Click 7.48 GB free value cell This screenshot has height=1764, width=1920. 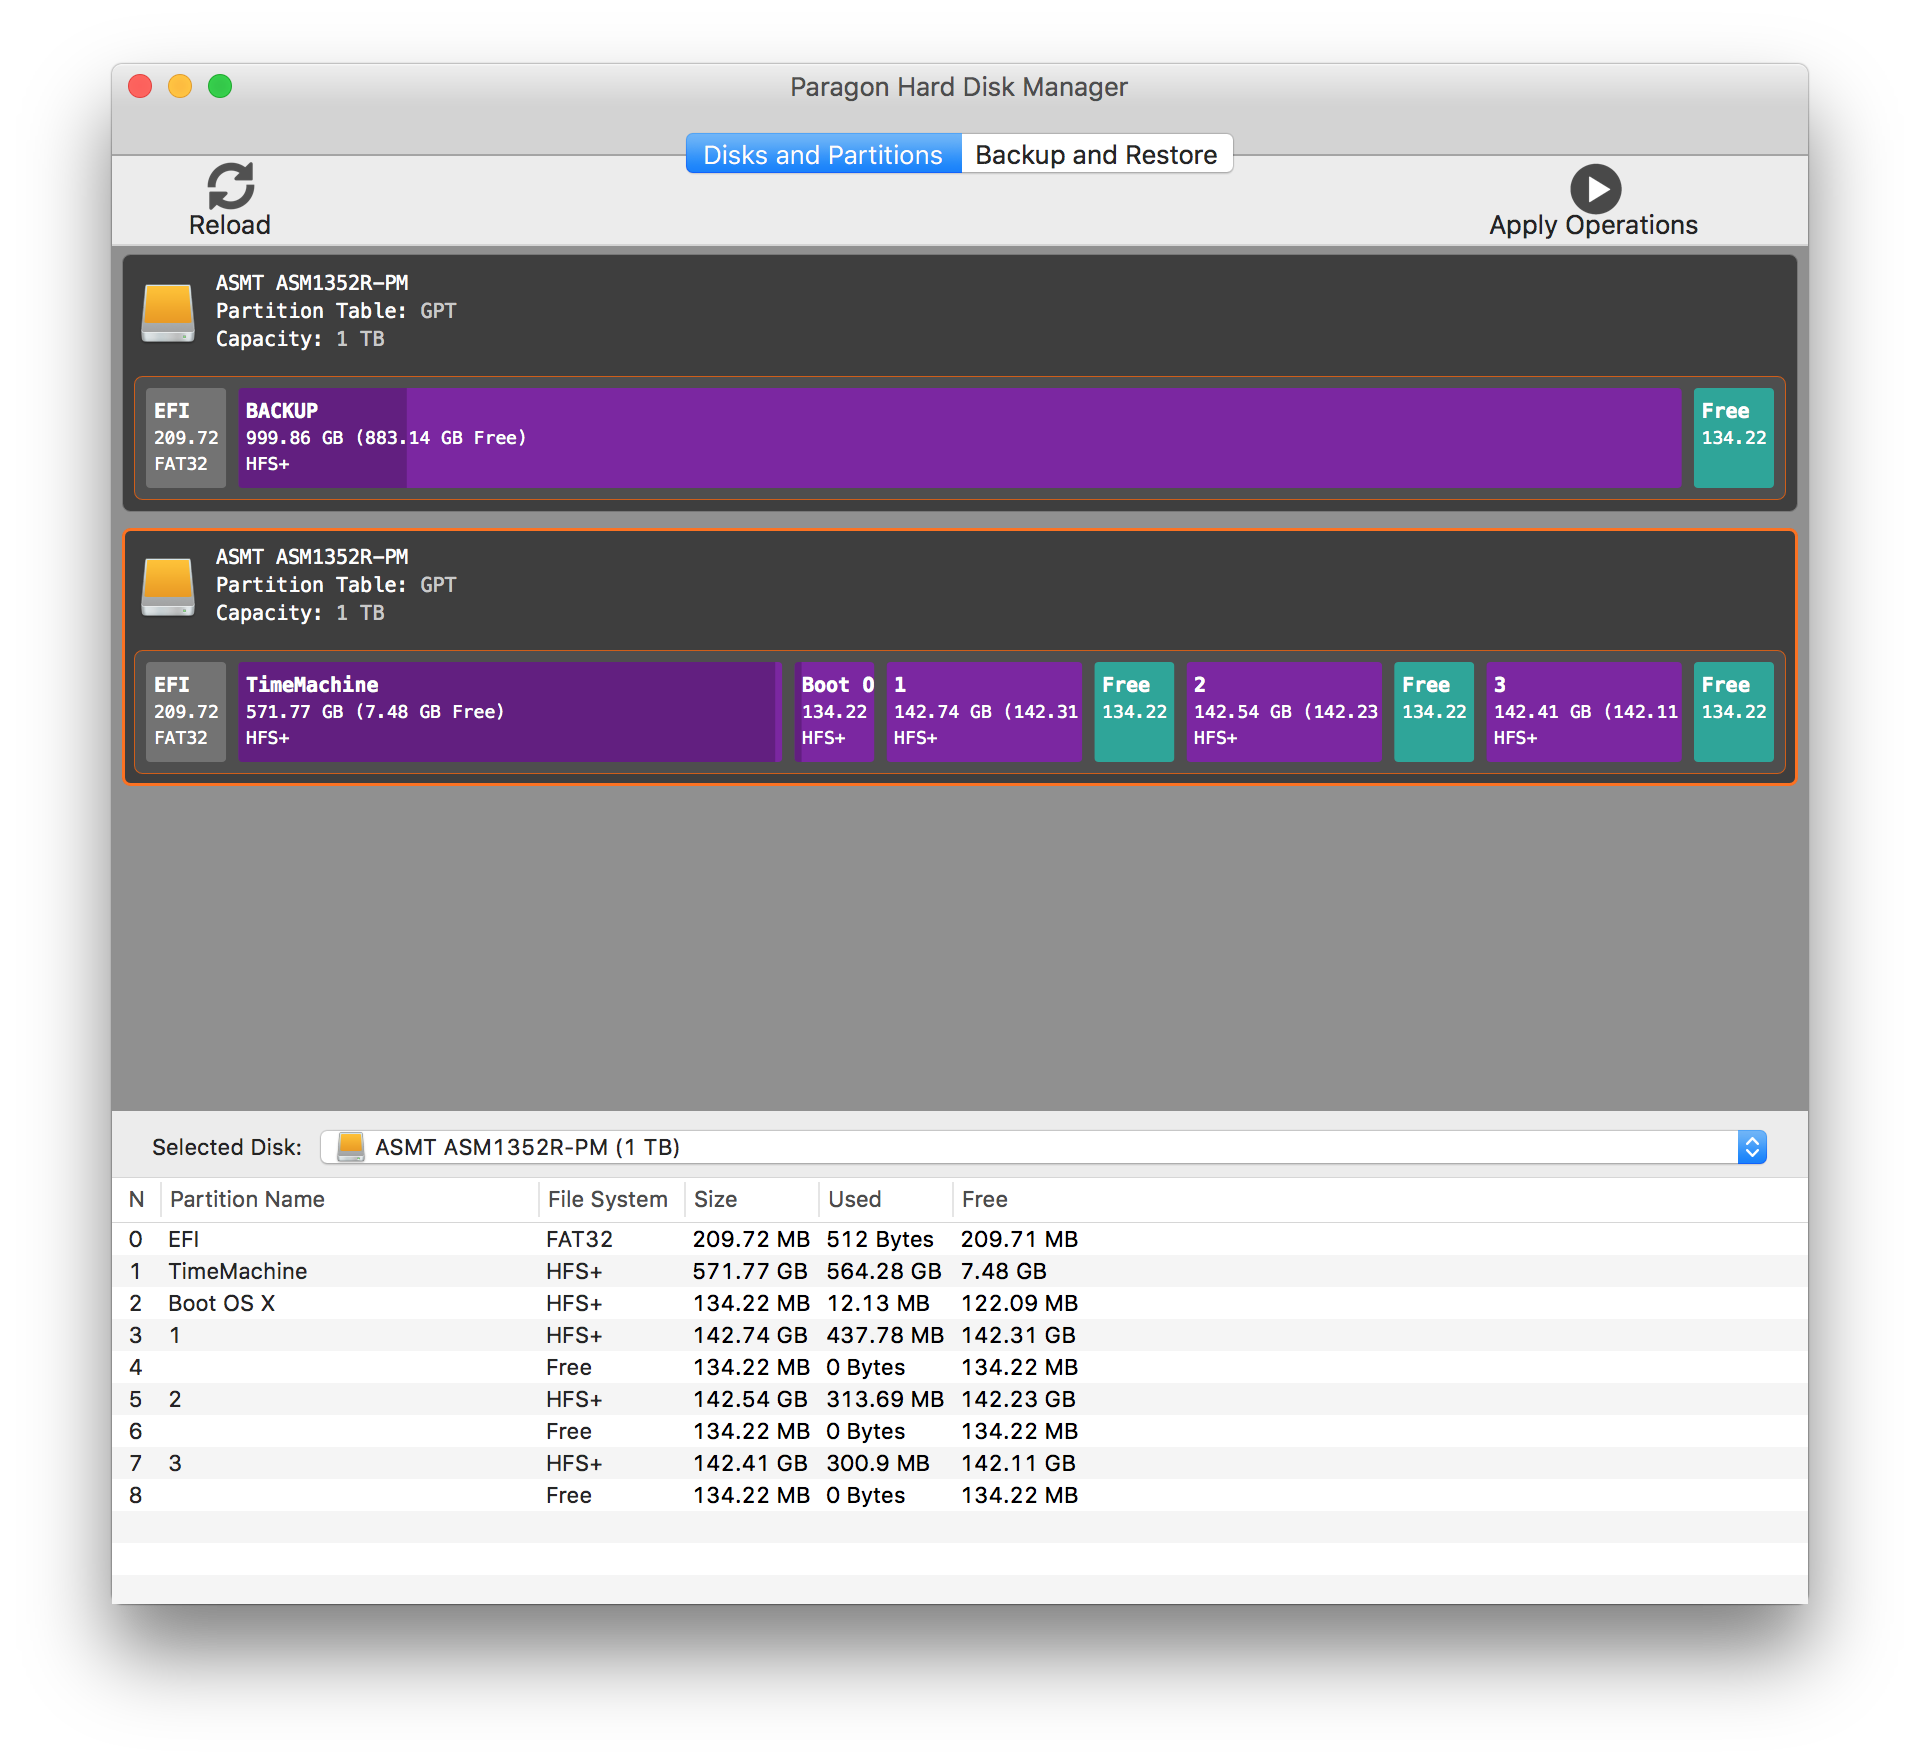1003,1271
